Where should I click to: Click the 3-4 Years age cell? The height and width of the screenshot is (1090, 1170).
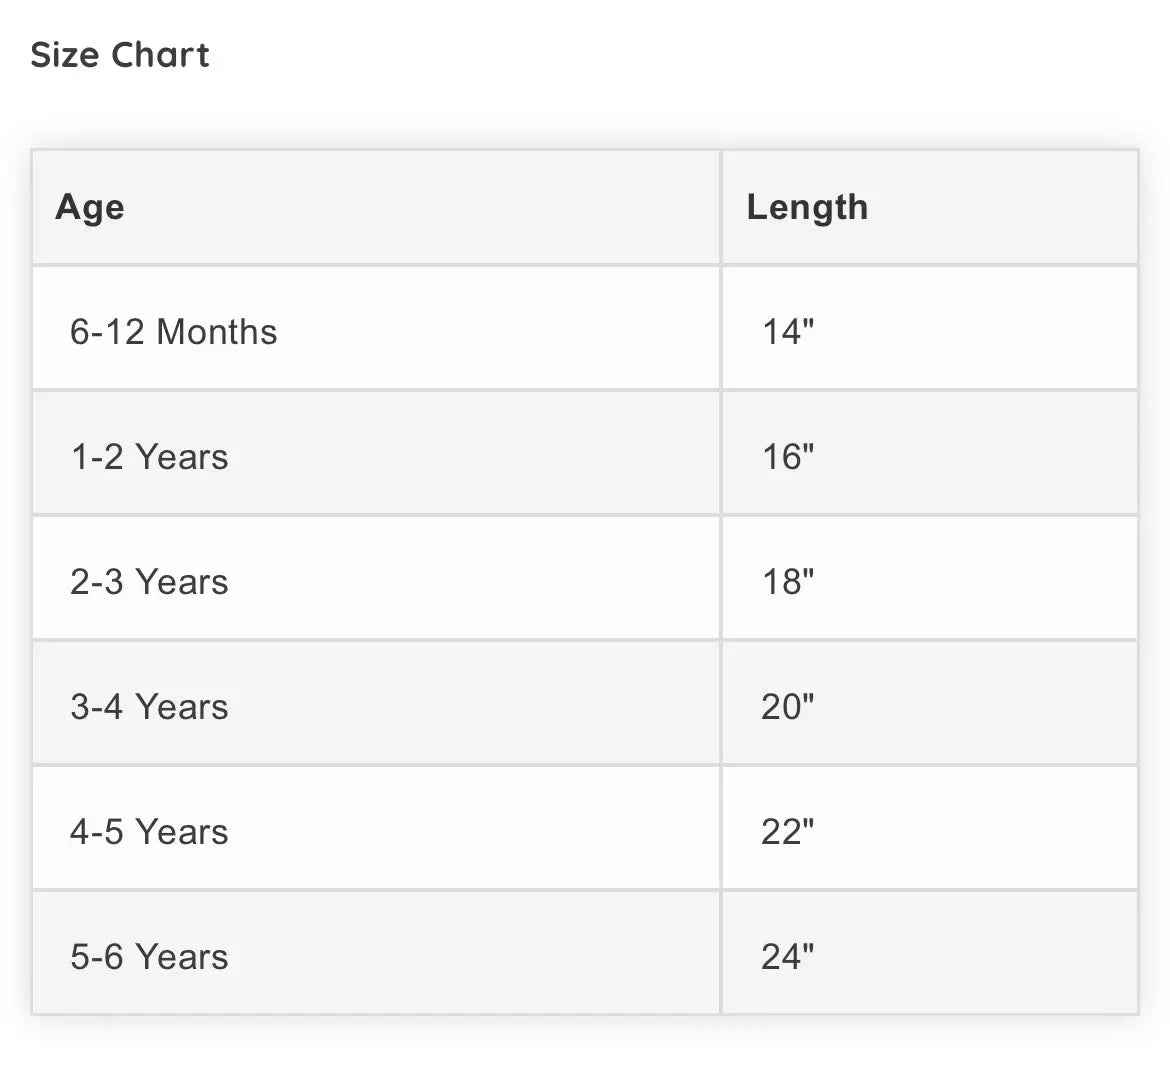tap(149, 707)
